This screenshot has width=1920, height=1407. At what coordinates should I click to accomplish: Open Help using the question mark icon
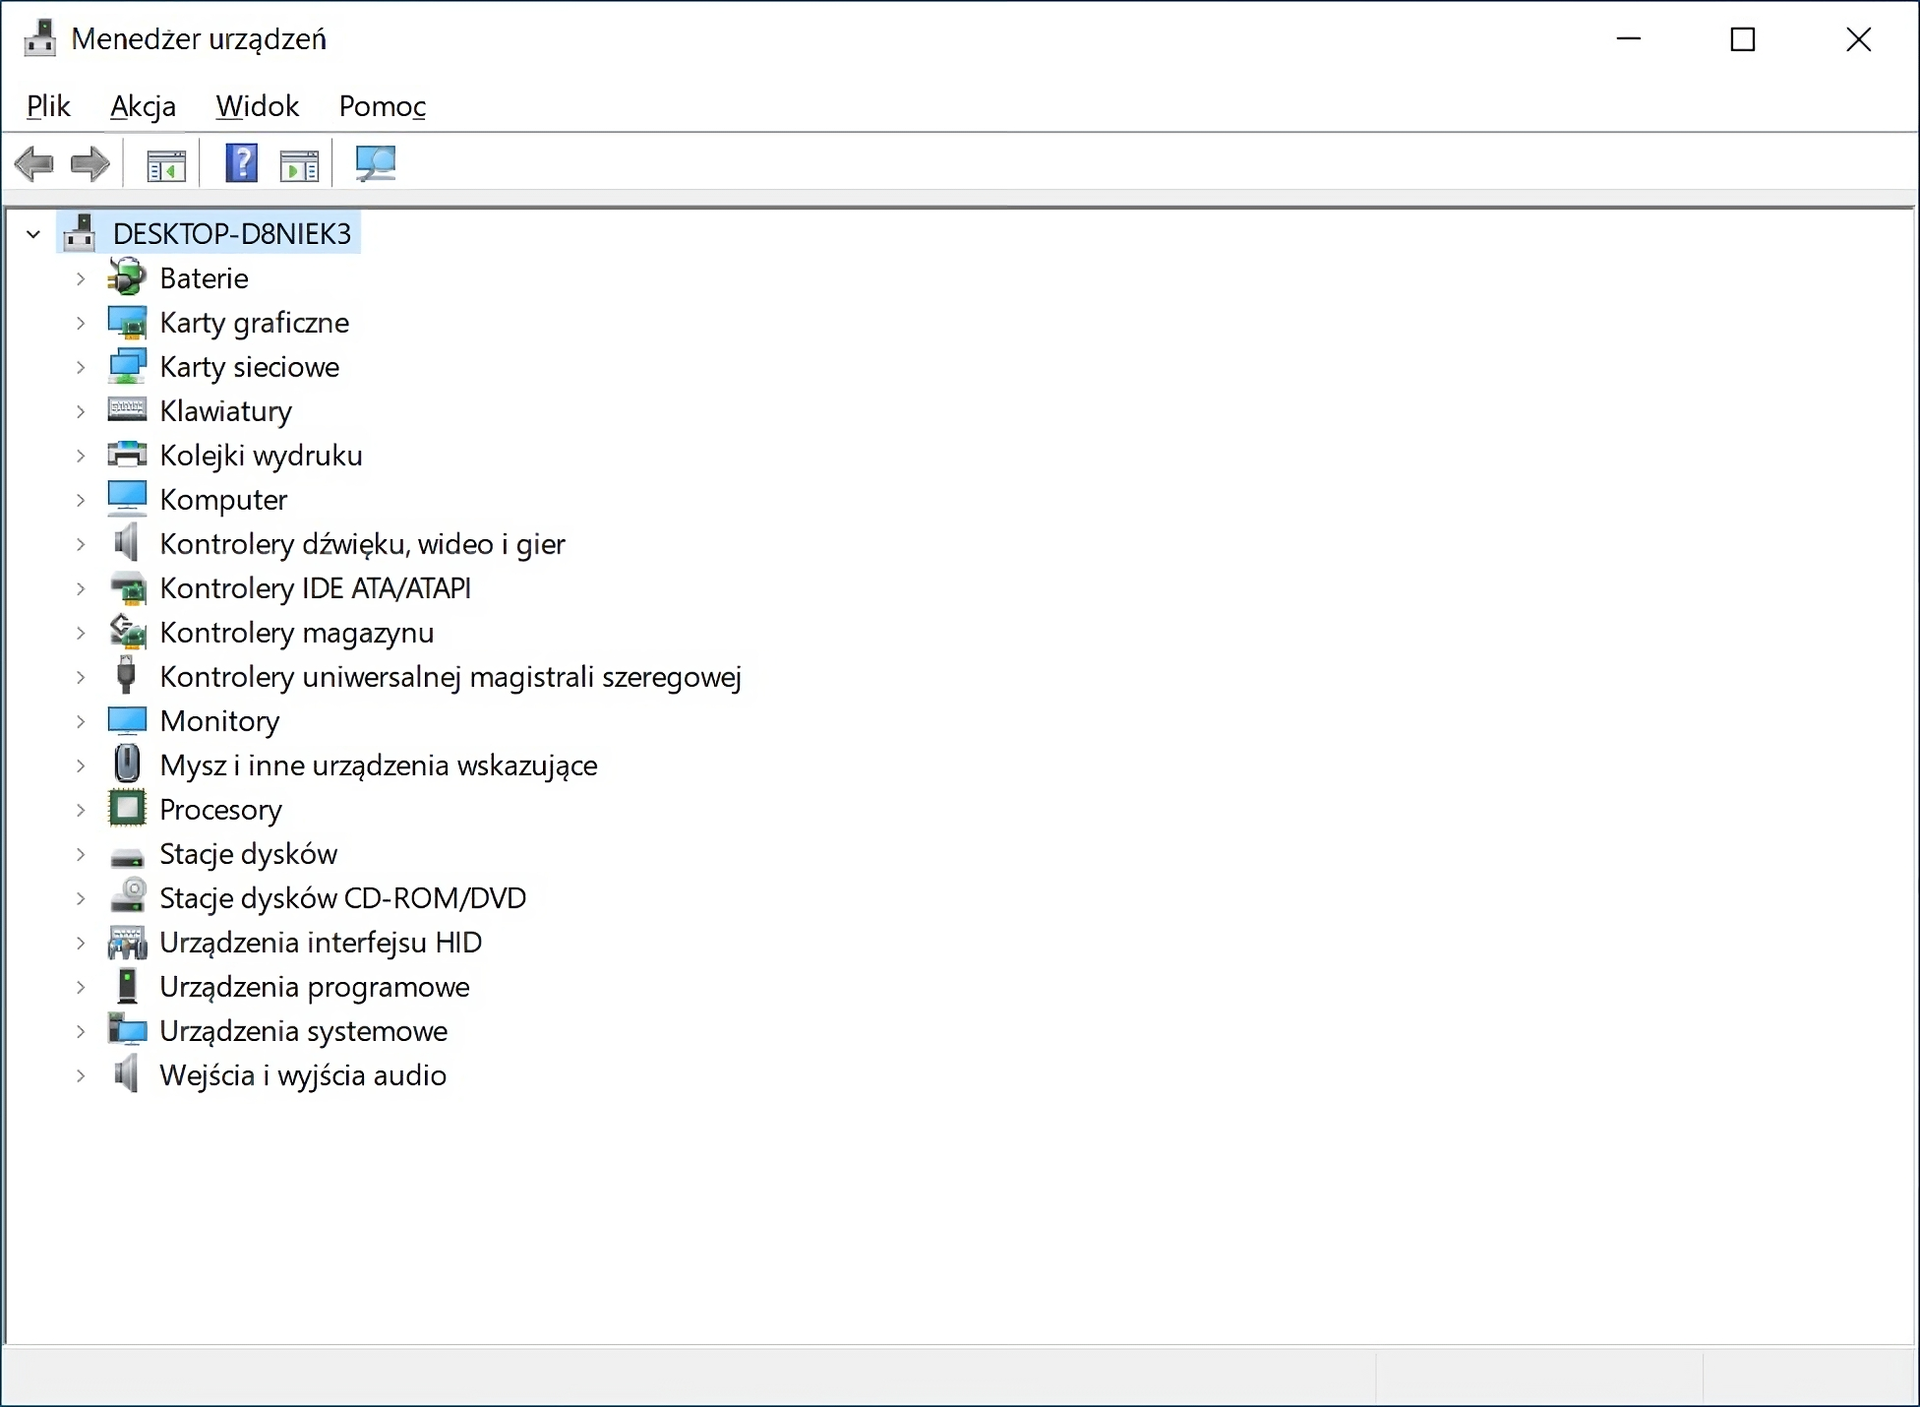click(x=241, y=162)
